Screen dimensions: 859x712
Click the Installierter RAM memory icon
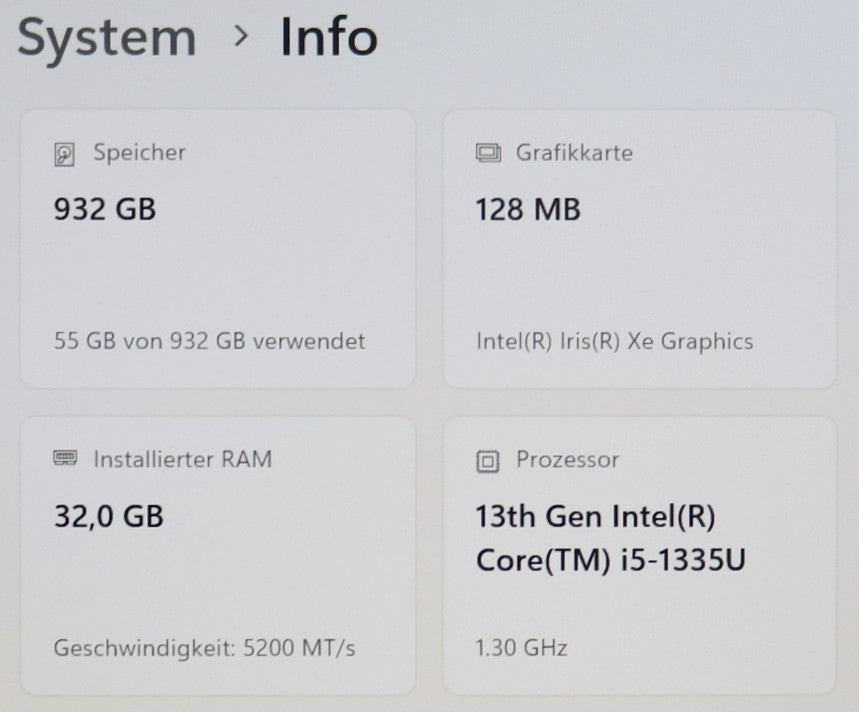(65, 459)
